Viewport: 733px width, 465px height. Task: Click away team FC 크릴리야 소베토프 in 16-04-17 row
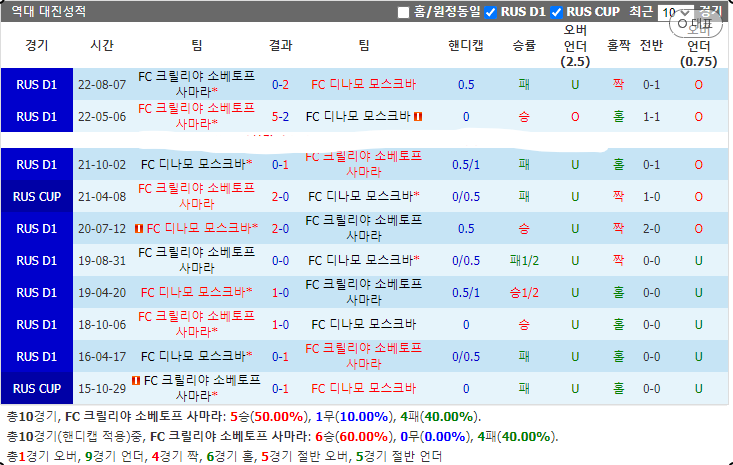click(364, 356)
